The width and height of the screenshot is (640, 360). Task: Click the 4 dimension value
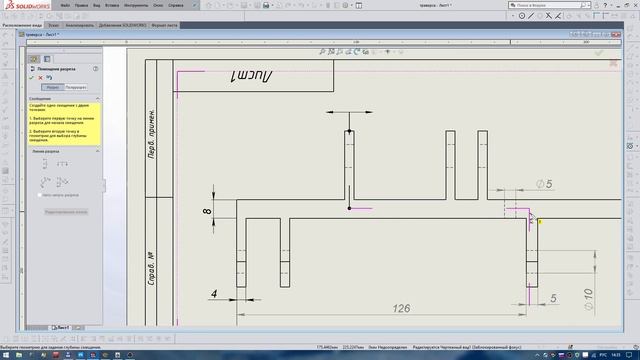[x=214, y=294]
